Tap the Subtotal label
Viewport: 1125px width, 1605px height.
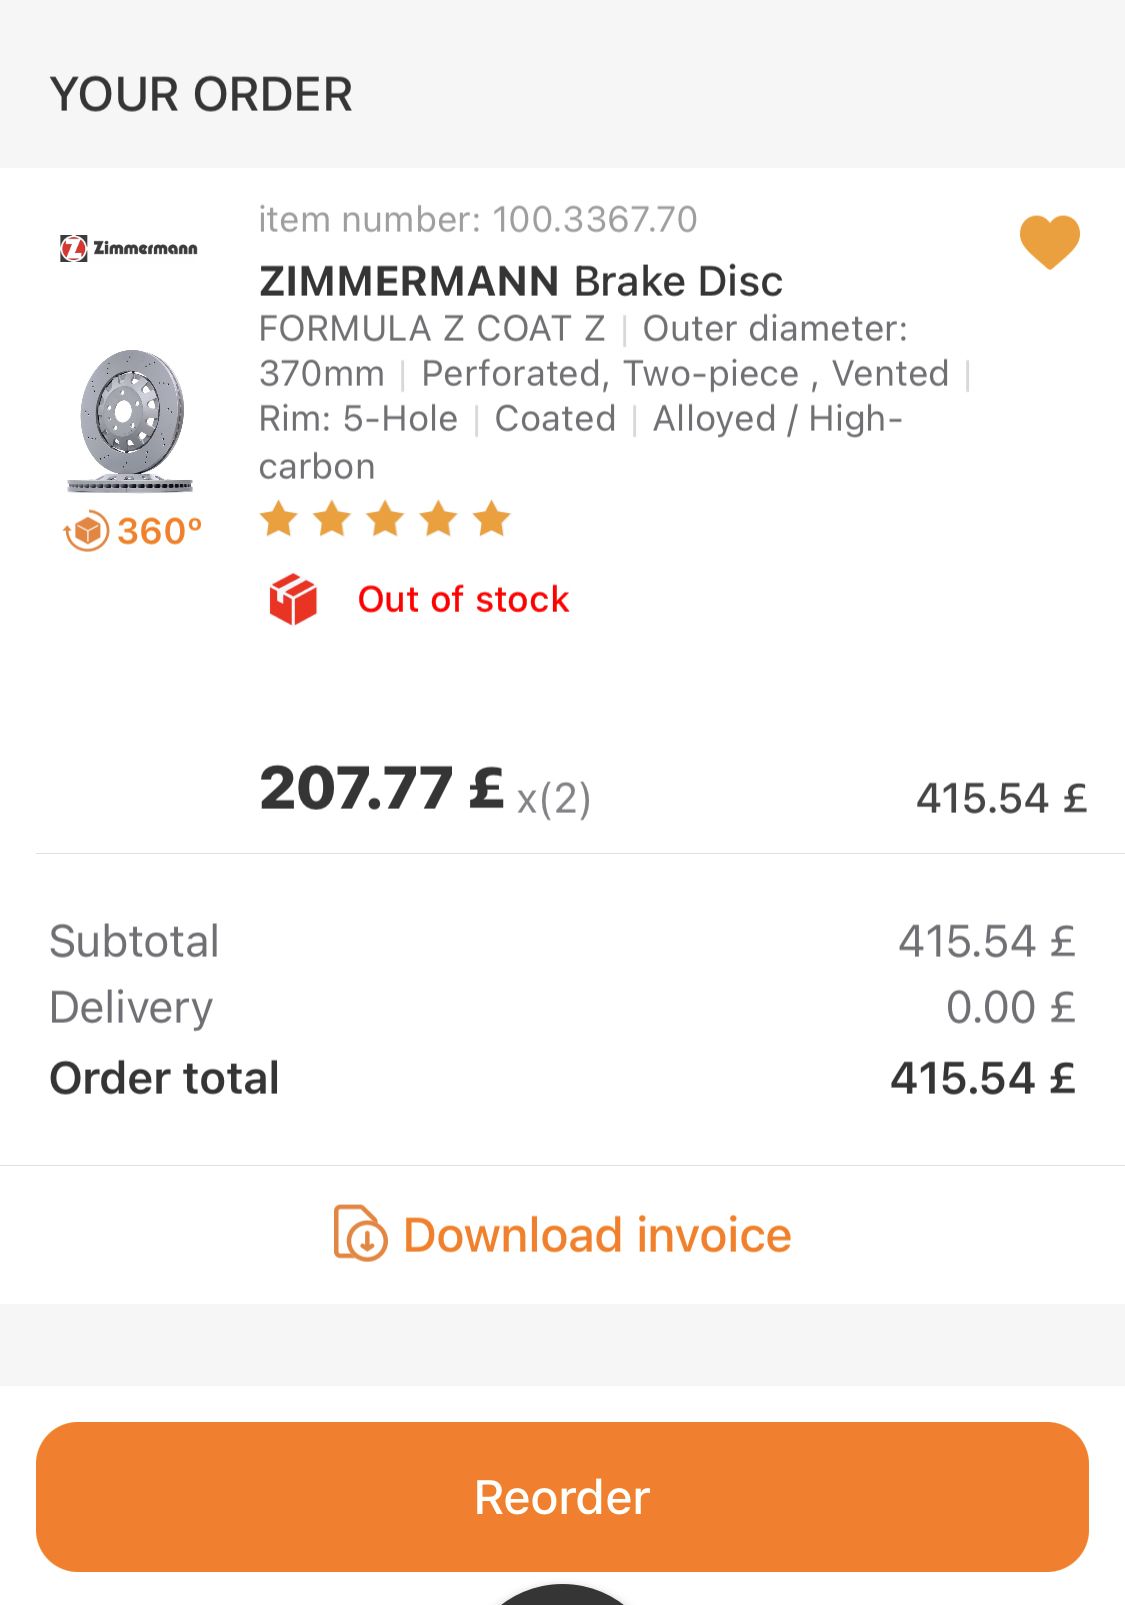click(134, 941)
